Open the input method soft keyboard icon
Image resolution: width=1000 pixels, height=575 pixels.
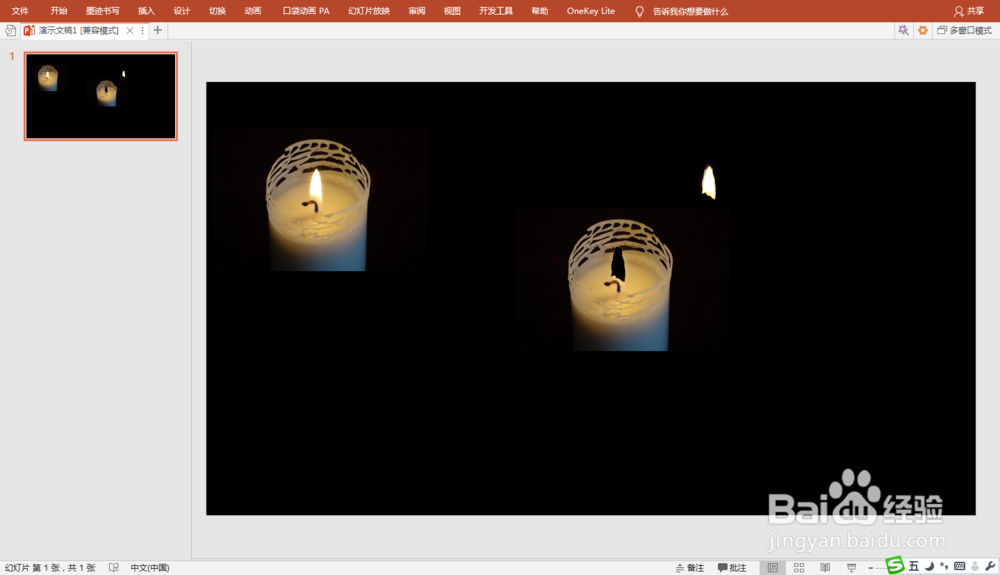click(959, 566)
